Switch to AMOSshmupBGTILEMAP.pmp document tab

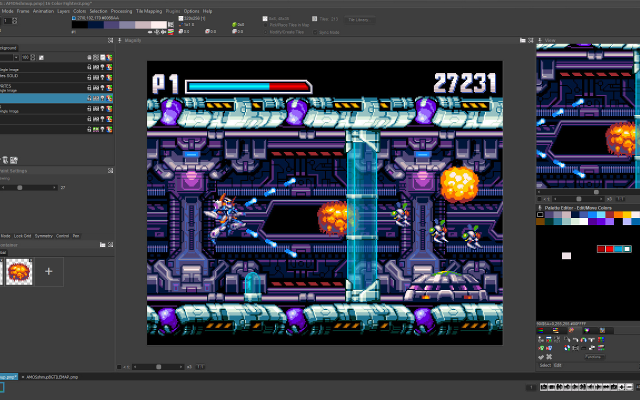52,377
